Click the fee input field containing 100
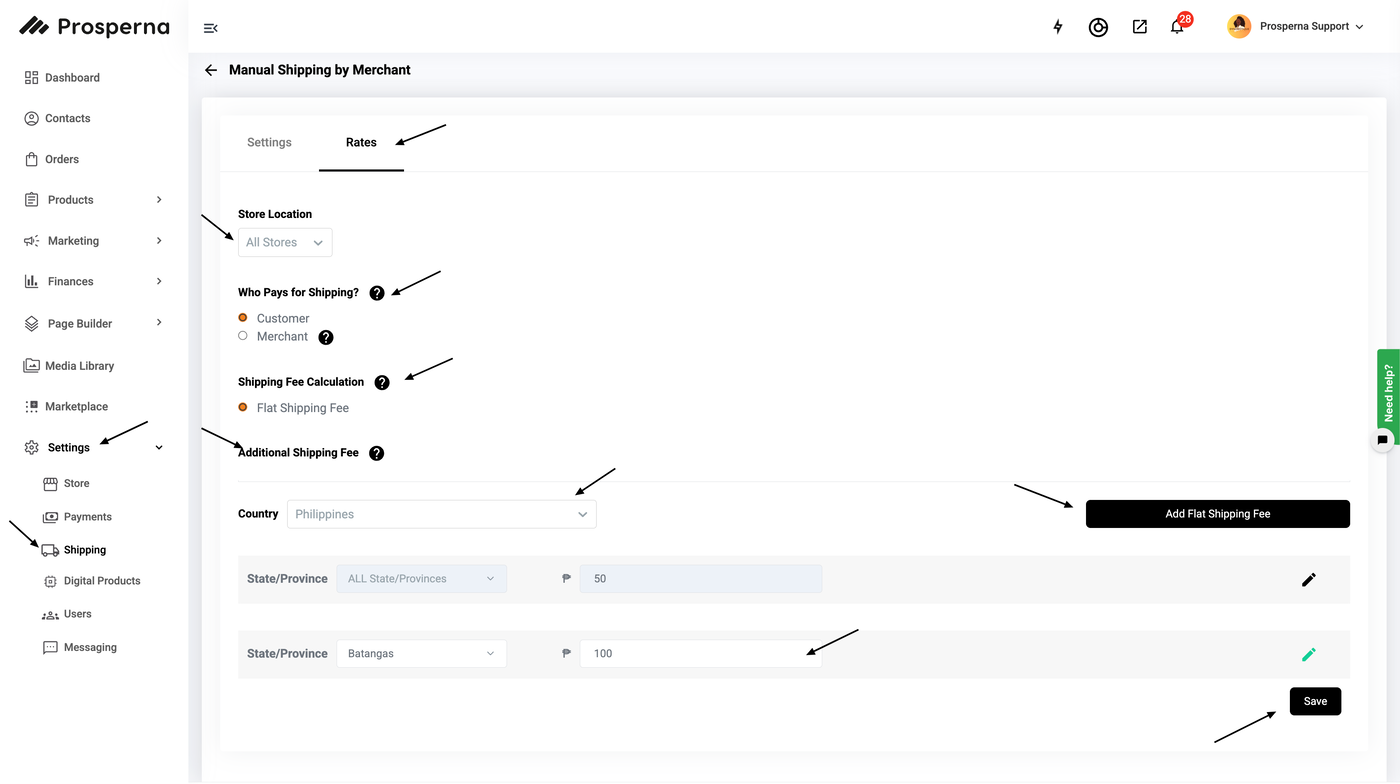 700,654
